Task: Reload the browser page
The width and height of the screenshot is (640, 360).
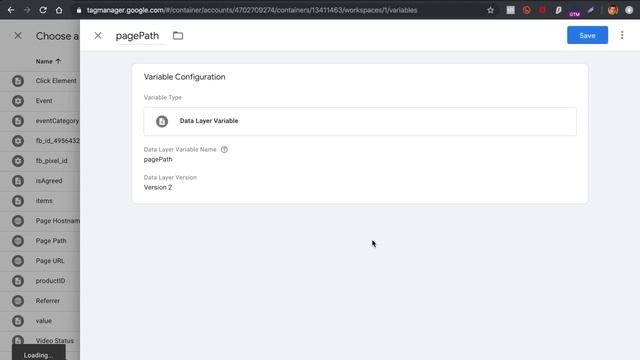Action: tap(43, 10)
